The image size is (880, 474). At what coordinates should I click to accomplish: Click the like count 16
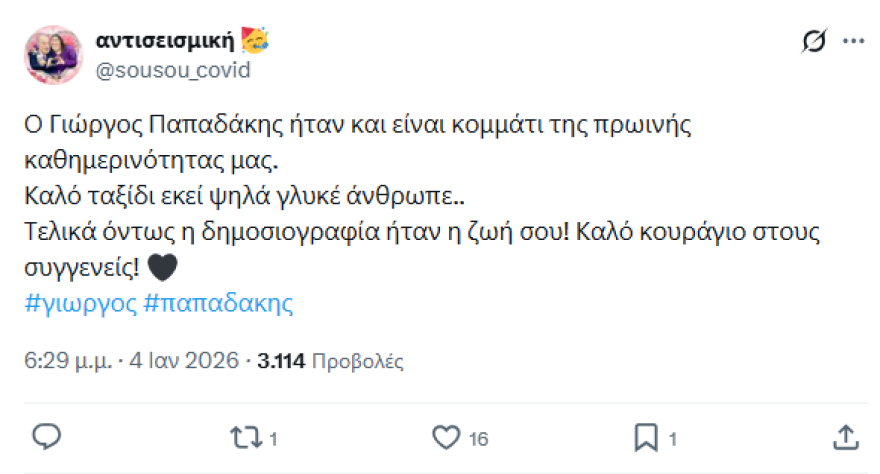click(x=478, y=438)
